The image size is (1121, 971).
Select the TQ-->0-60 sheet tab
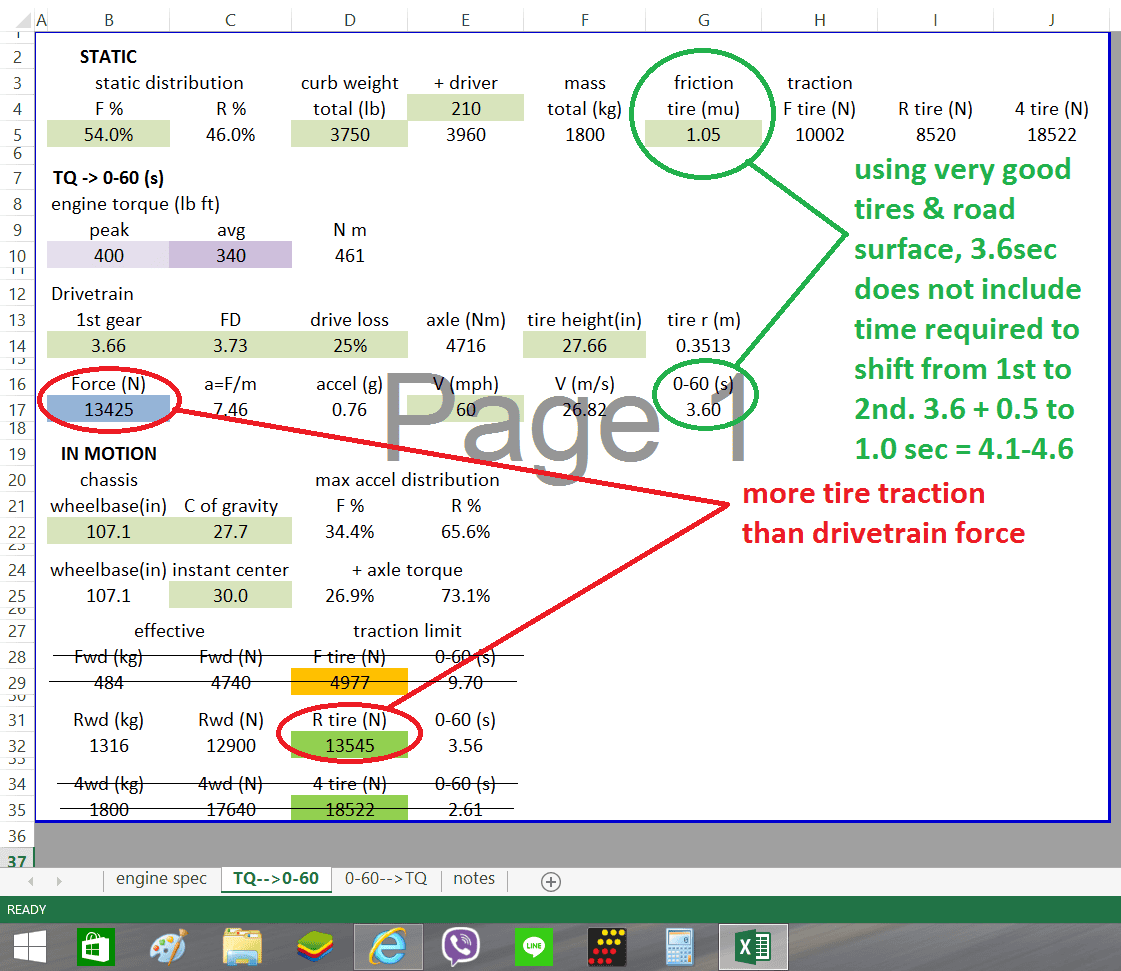click(x=276, y=879)
